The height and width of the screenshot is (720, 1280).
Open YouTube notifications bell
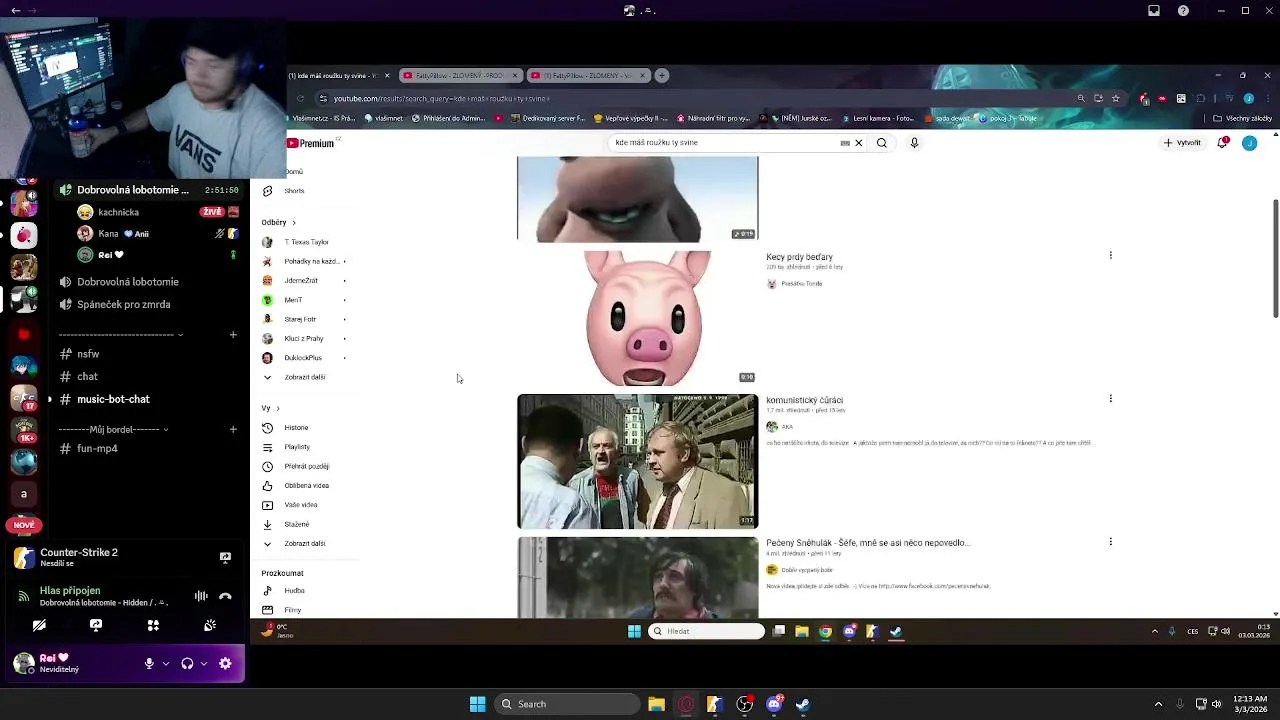click(x=1222, y=143)
